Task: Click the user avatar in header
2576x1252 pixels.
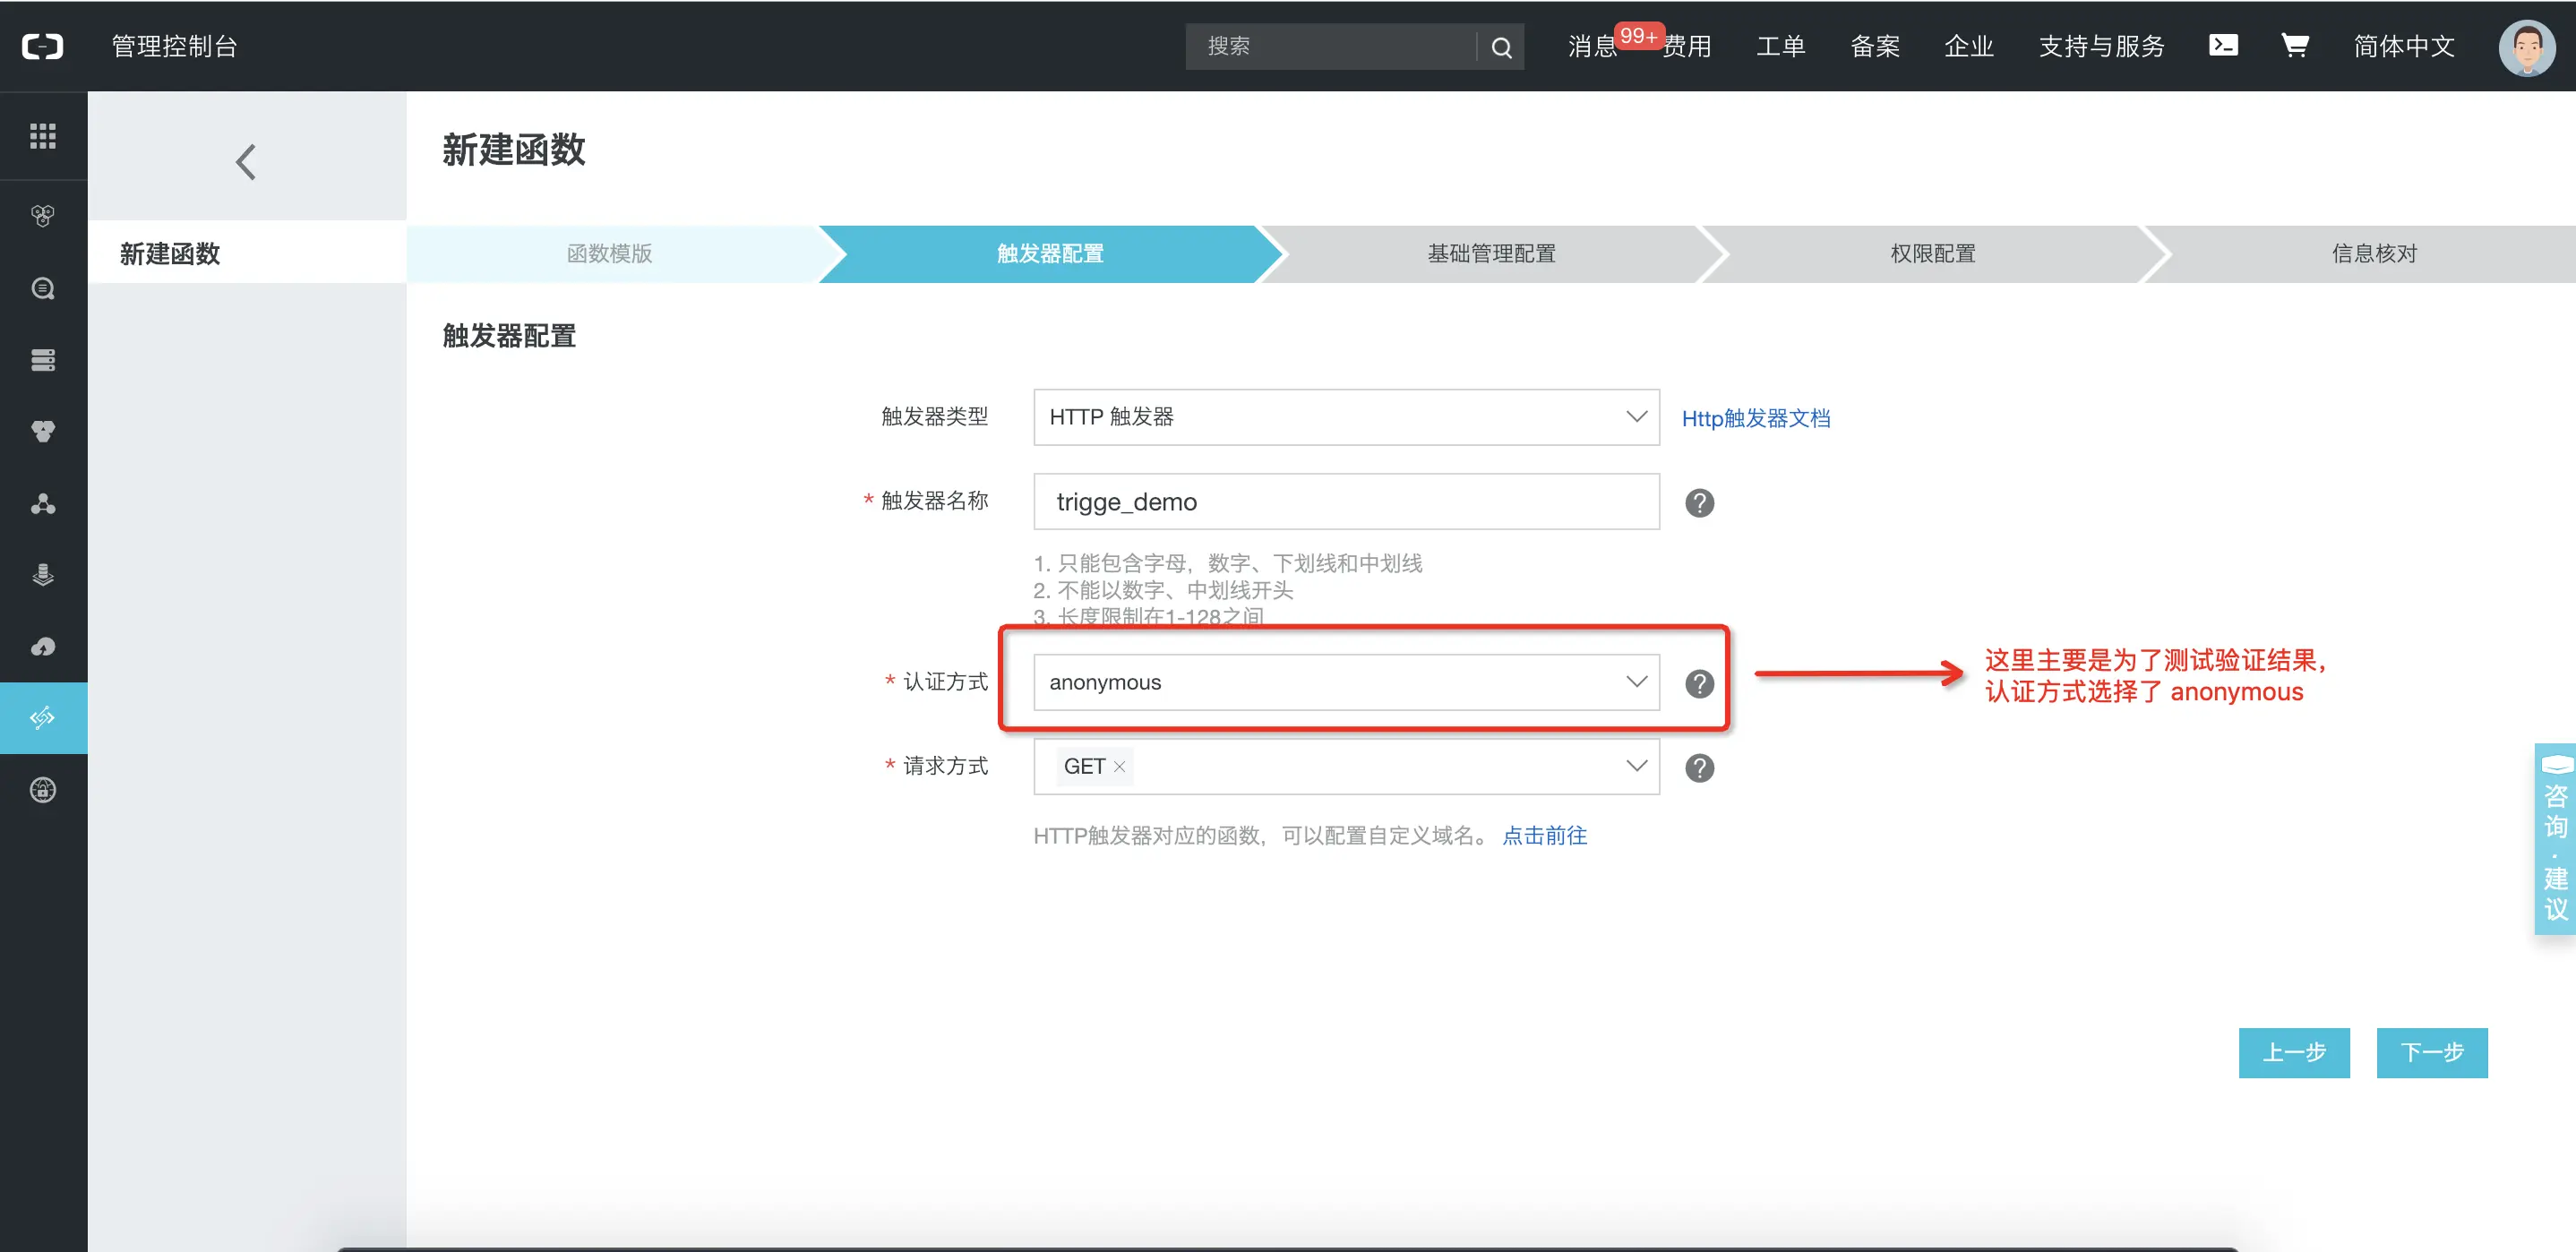Action: click(2526, 47)
